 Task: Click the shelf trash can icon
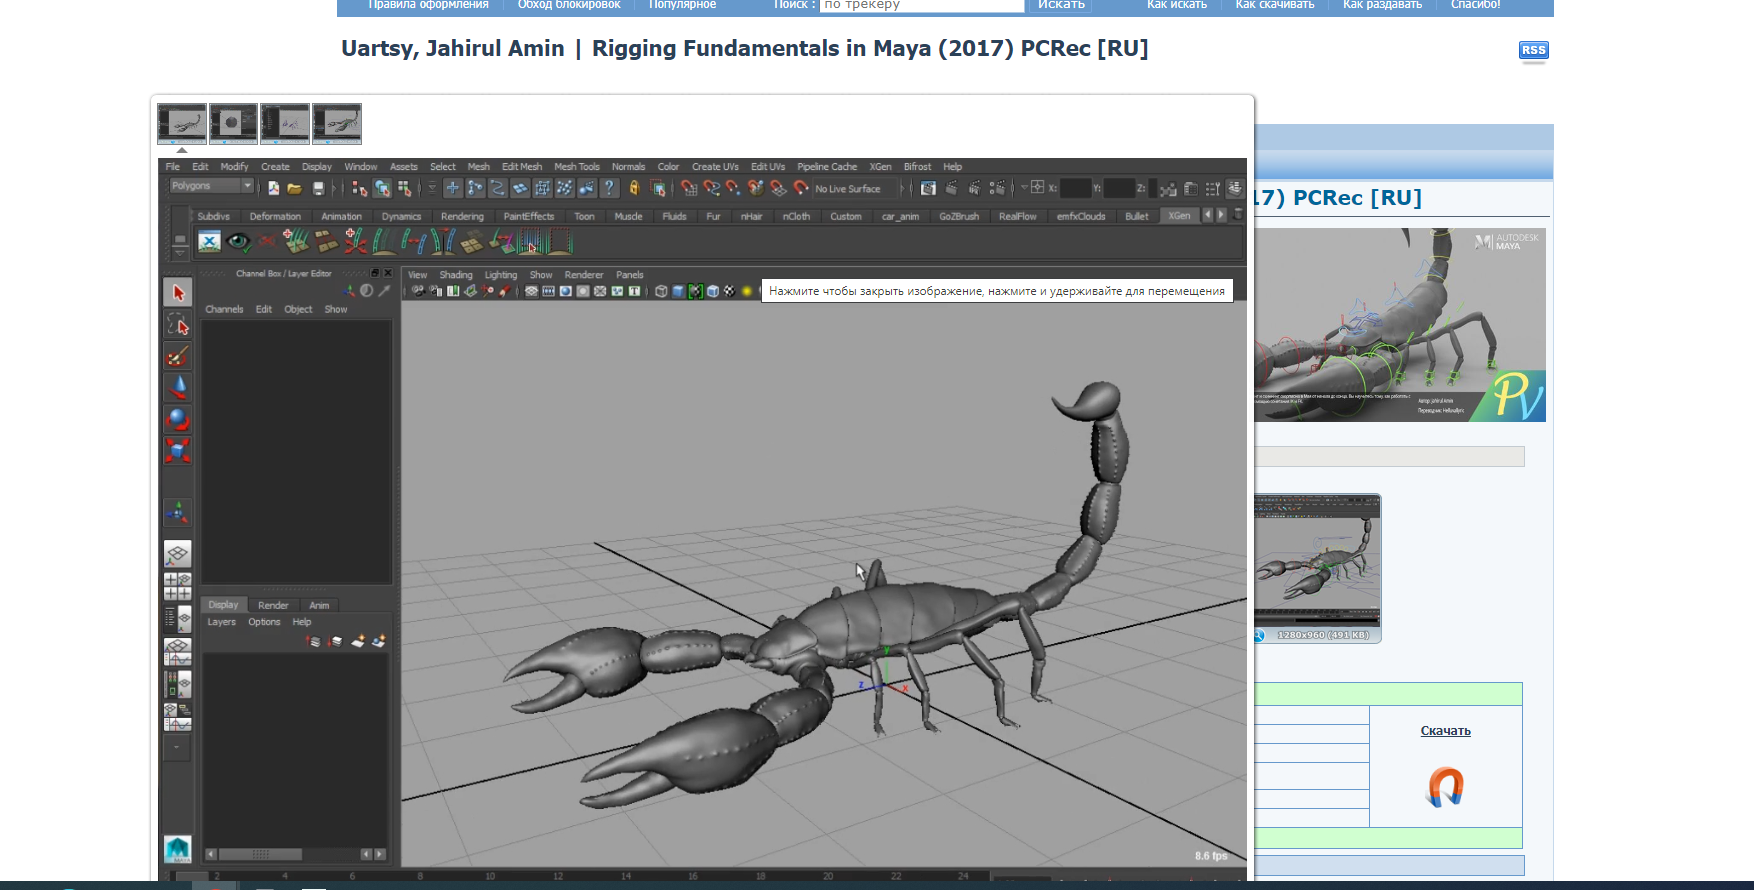point(1238,215)
